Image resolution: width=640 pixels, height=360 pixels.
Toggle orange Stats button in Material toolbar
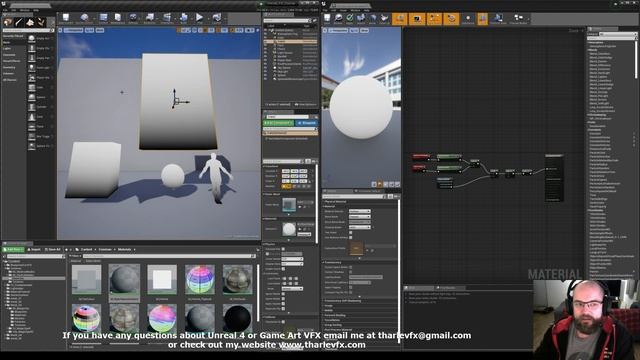click(x=482, y=19)
